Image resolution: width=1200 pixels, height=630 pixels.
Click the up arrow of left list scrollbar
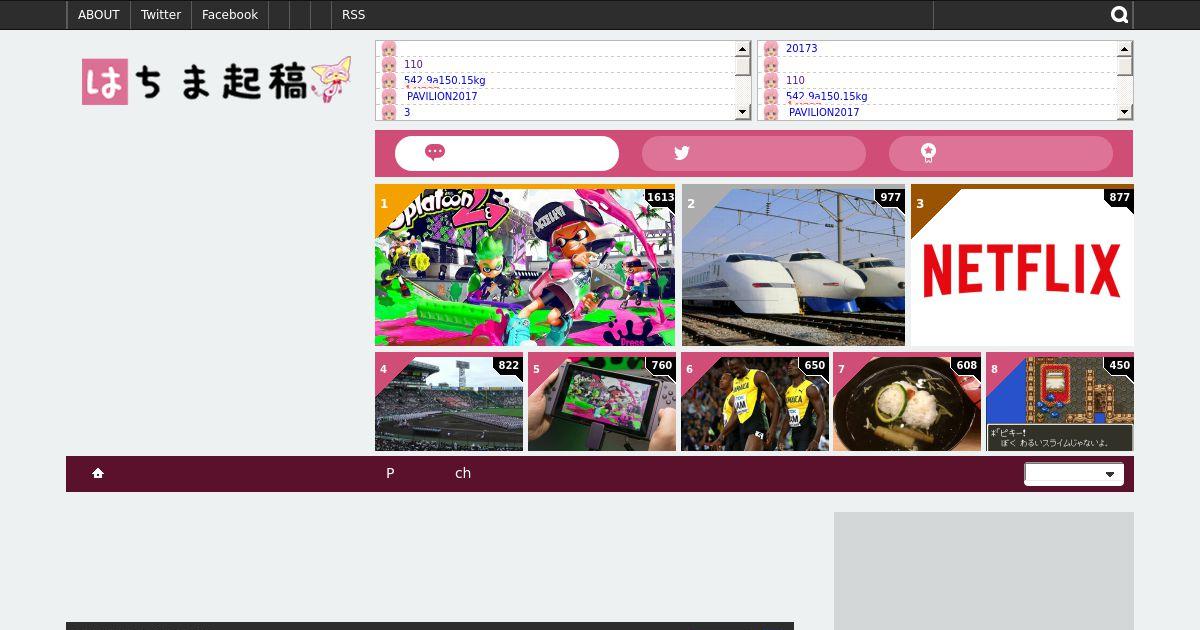pos(743,49)
